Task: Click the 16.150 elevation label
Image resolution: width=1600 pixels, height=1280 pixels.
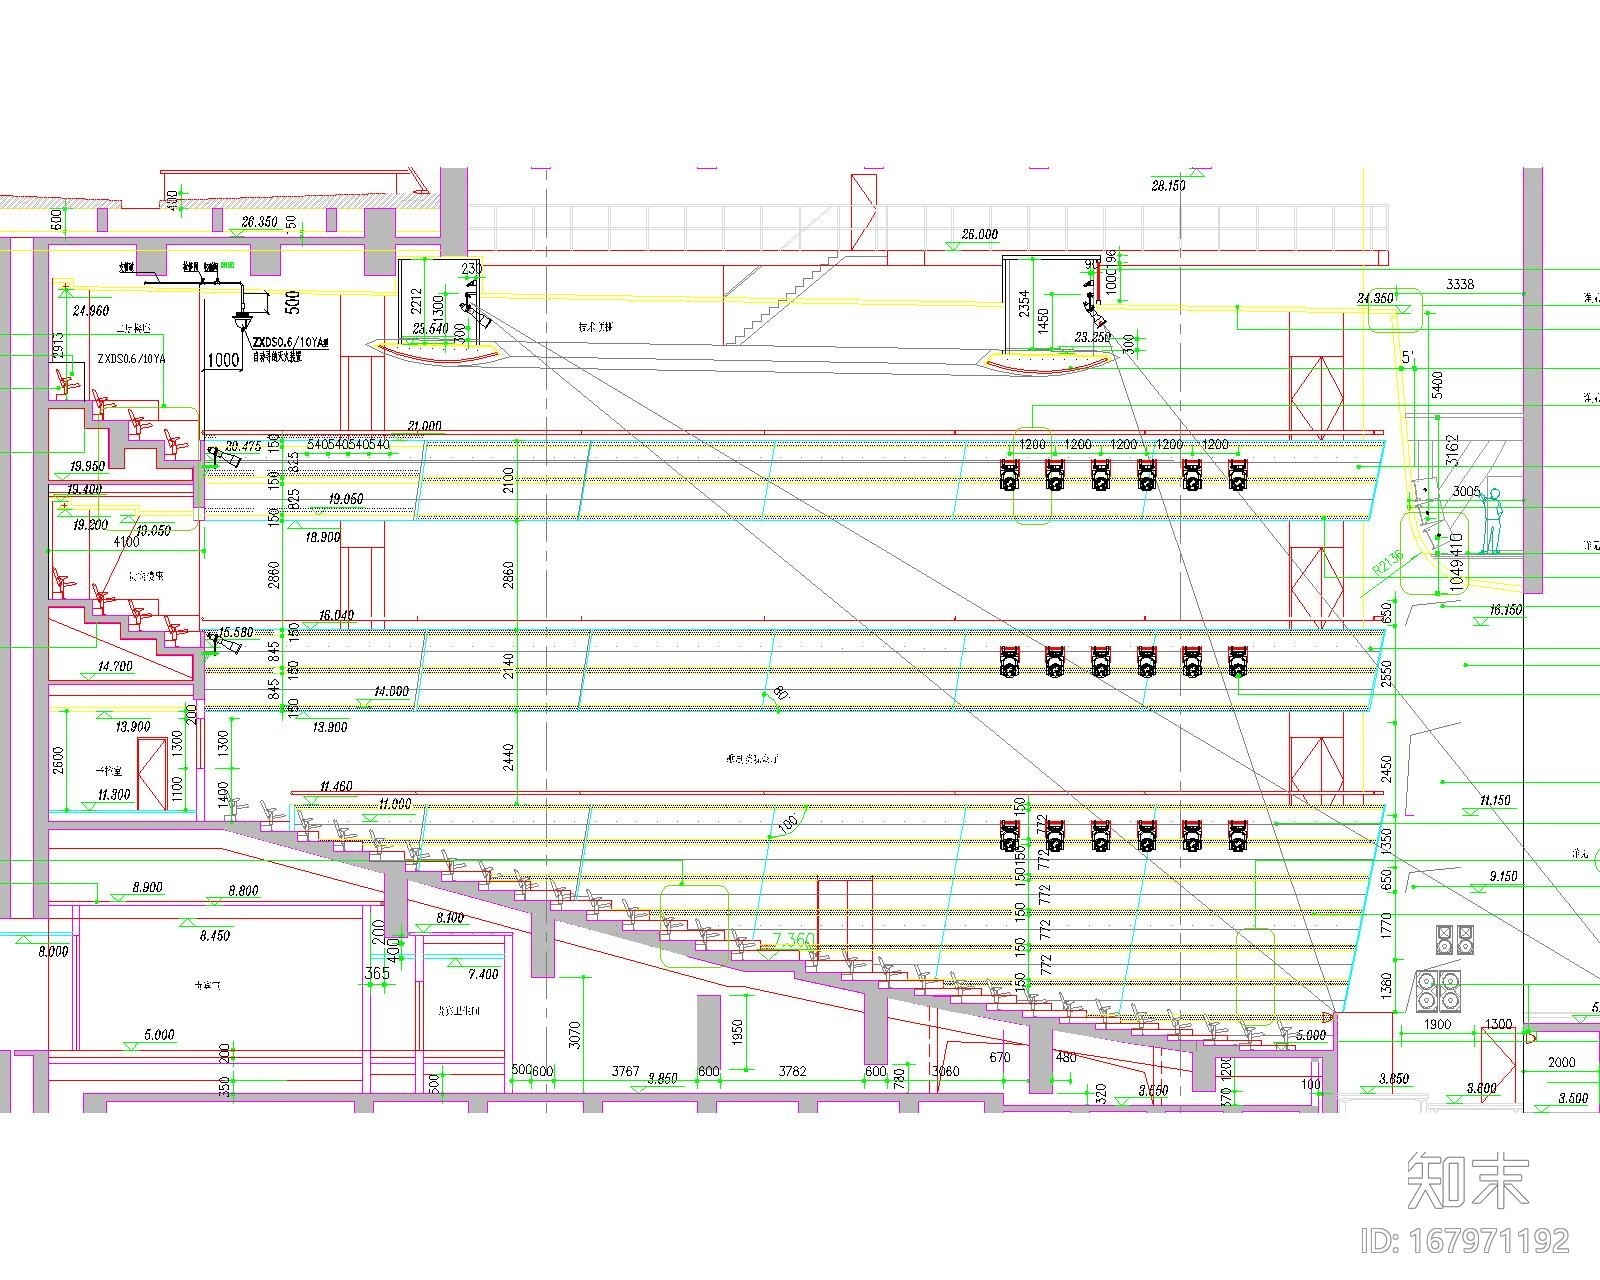Action: point(1506,609)
